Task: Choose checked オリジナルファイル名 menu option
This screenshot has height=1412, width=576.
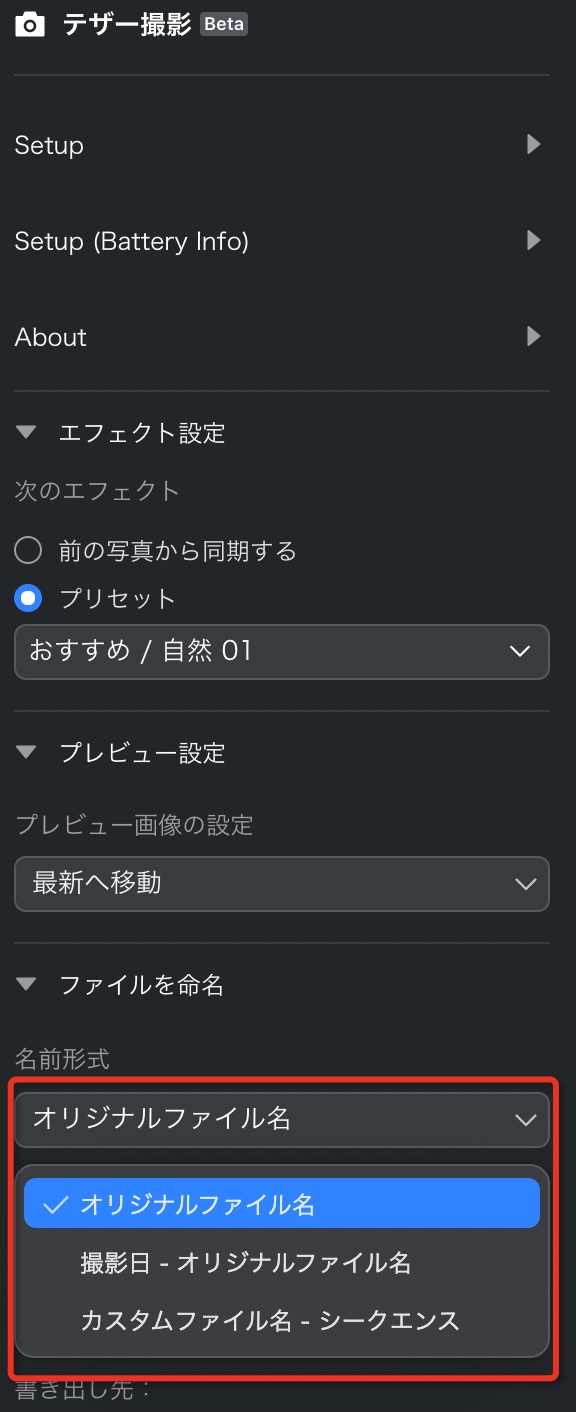Action: [x=282, y=1203]
